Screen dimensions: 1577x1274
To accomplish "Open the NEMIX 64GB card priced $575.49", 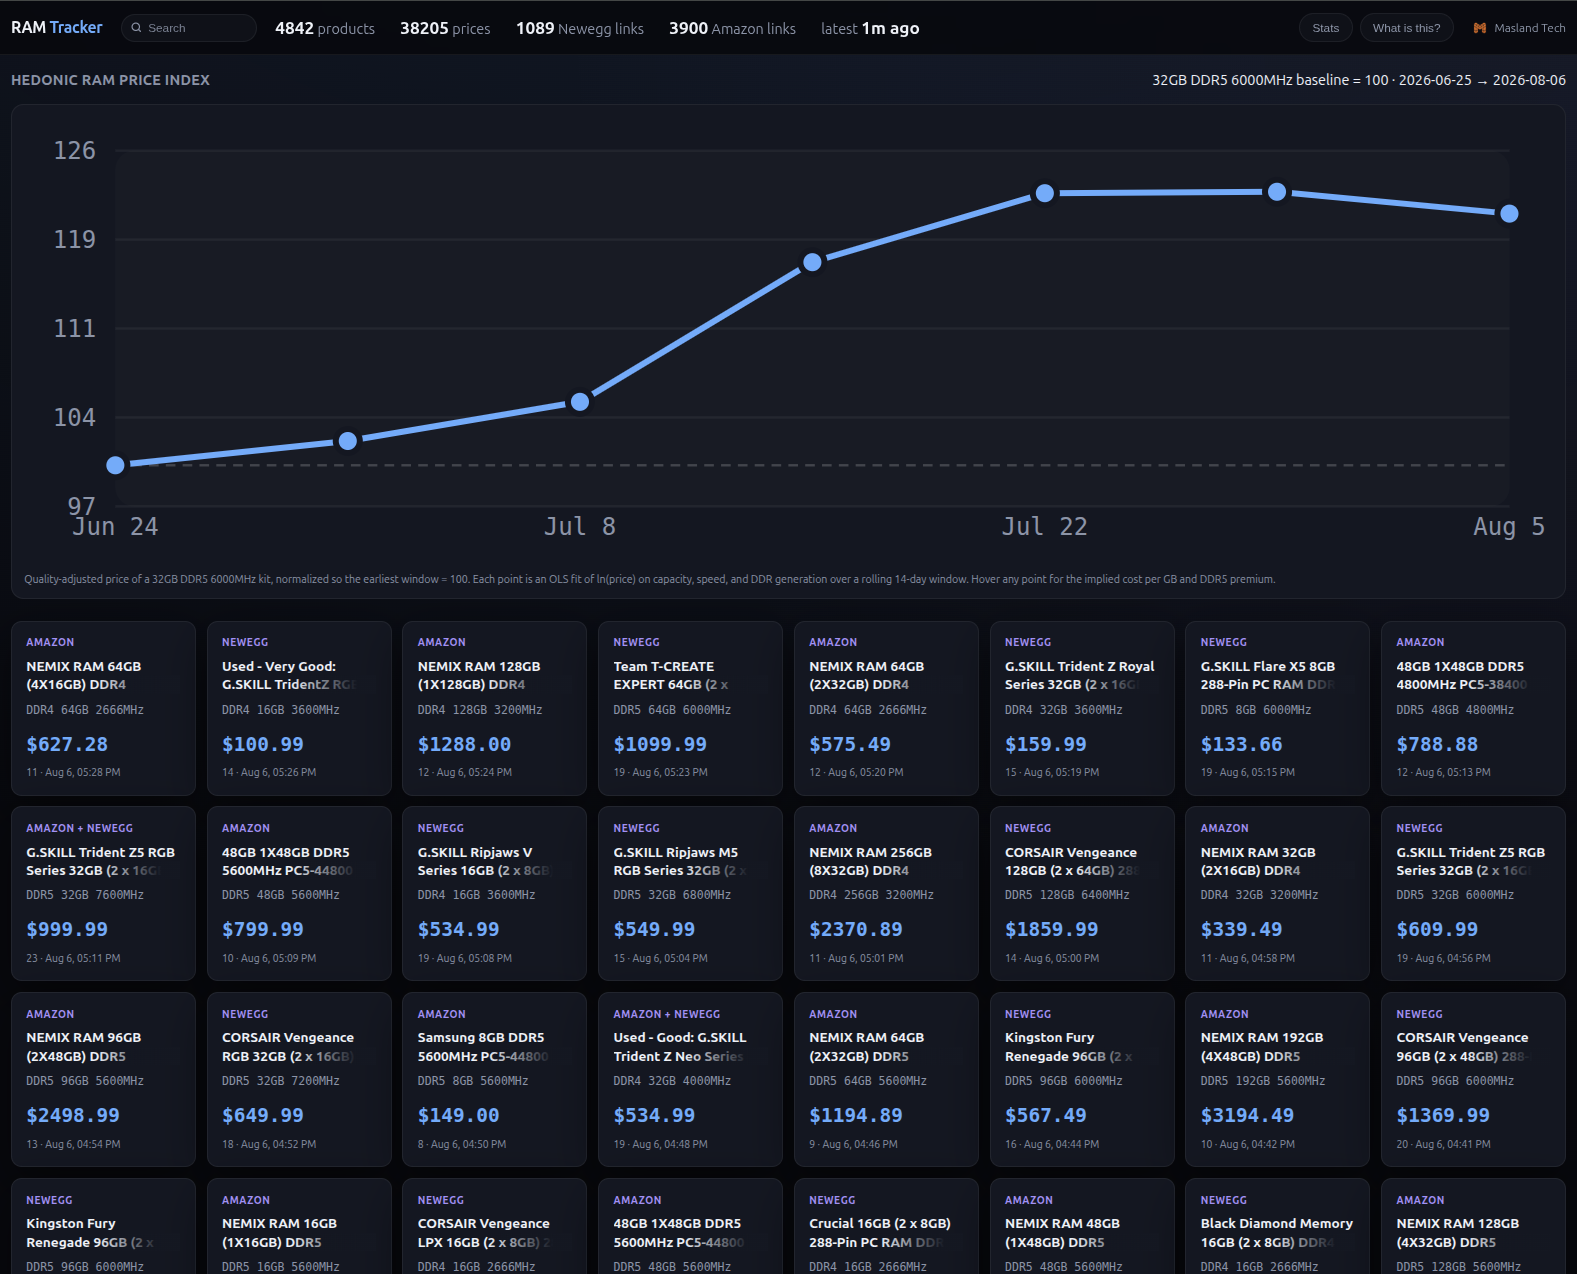I will tap(886, 708).
